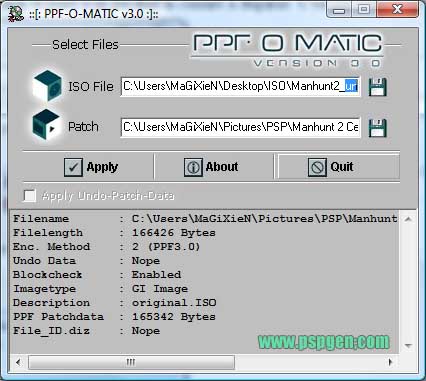Click inside the ISO File path field
The height and width of the screenshot is (381, 426).
(x=240, y=87)
